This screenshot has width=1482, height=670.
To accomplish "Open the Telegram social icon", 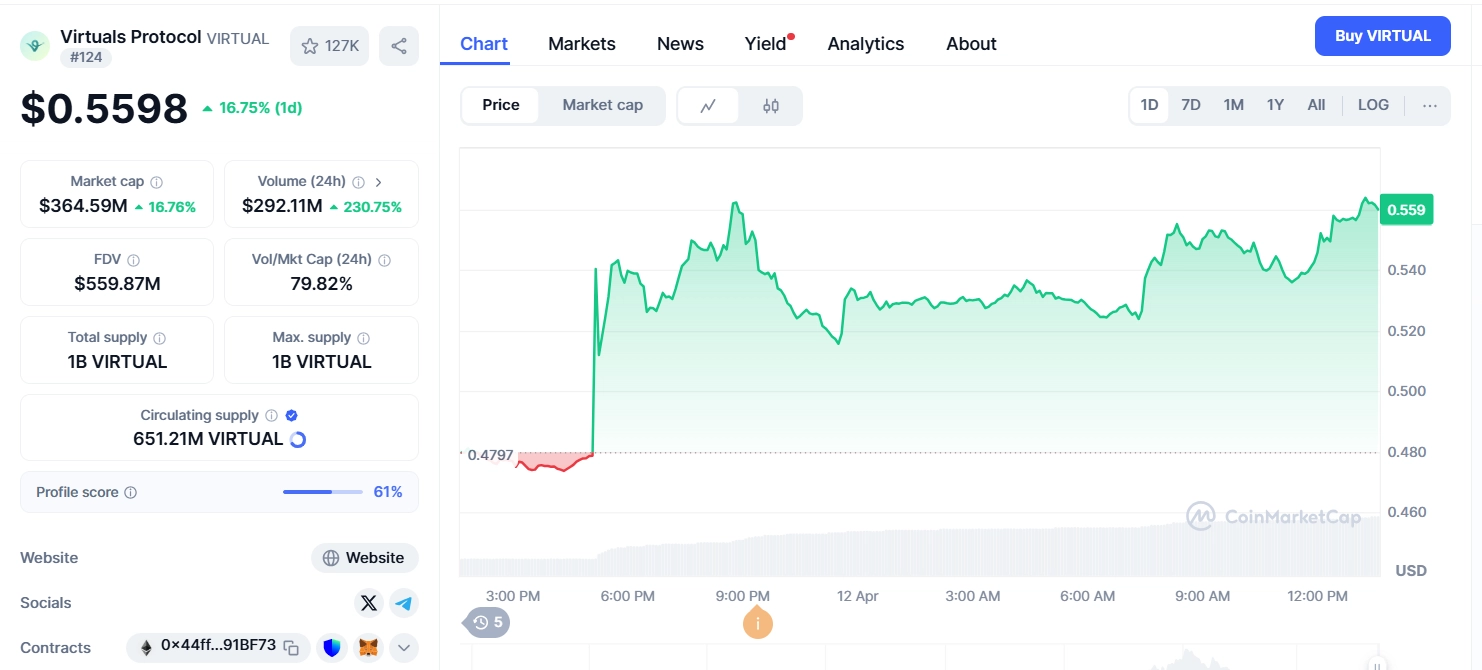I will (x=404, y=603).
